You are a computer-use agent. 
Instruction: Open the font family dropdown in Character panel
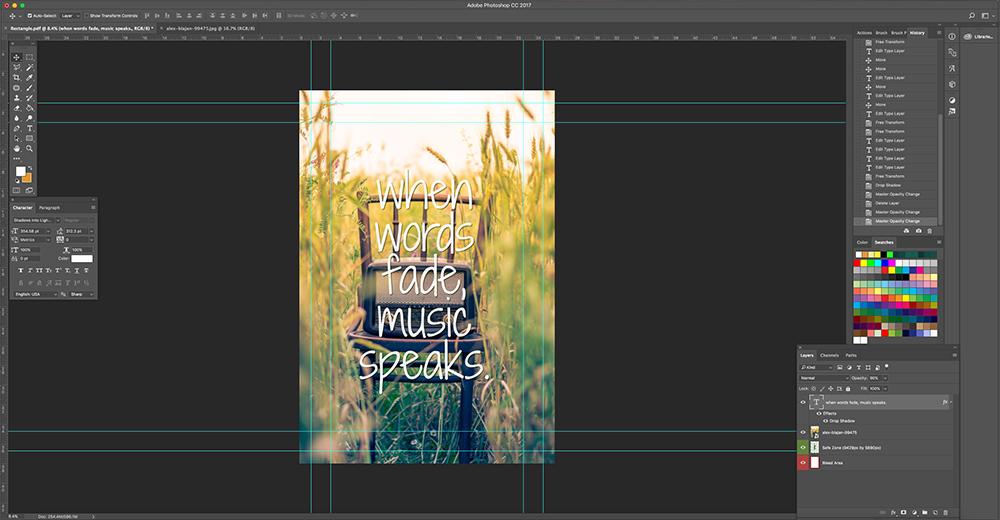(36, 220)
